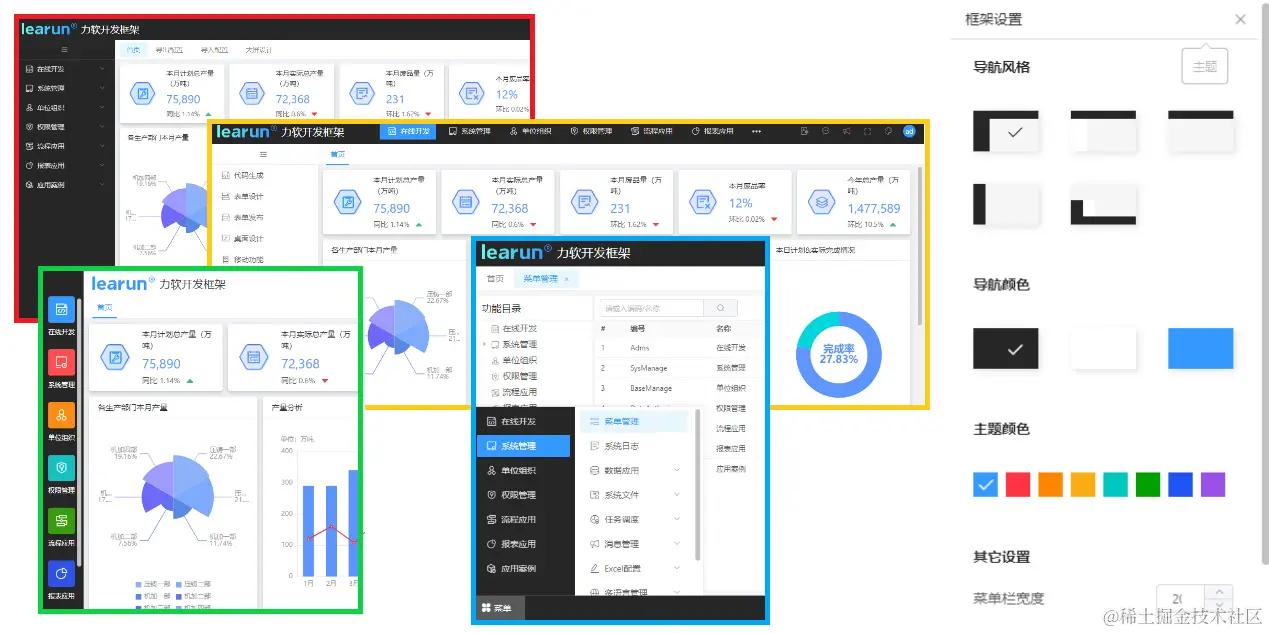Click the hamburger menu icon in yellow-bordered window
The image size is (1269, 633).
(263, 155)
